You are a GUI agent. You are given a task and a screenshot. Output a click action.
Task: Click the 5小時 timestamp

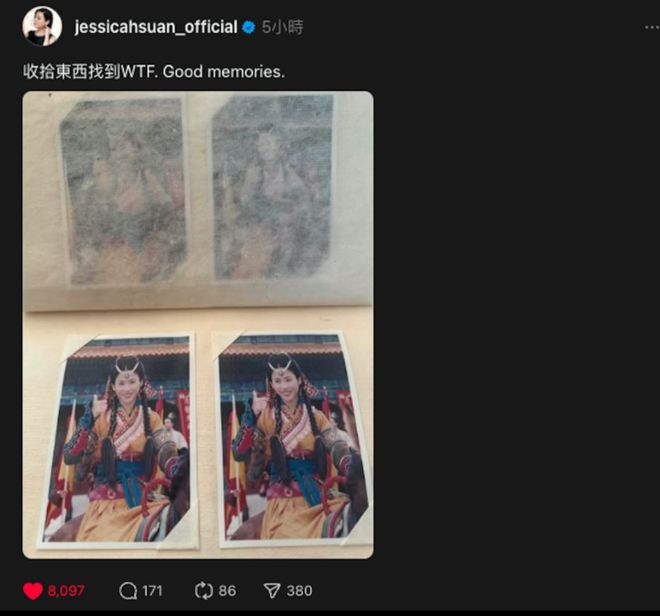pyautogui.click(x=282, y=27)
